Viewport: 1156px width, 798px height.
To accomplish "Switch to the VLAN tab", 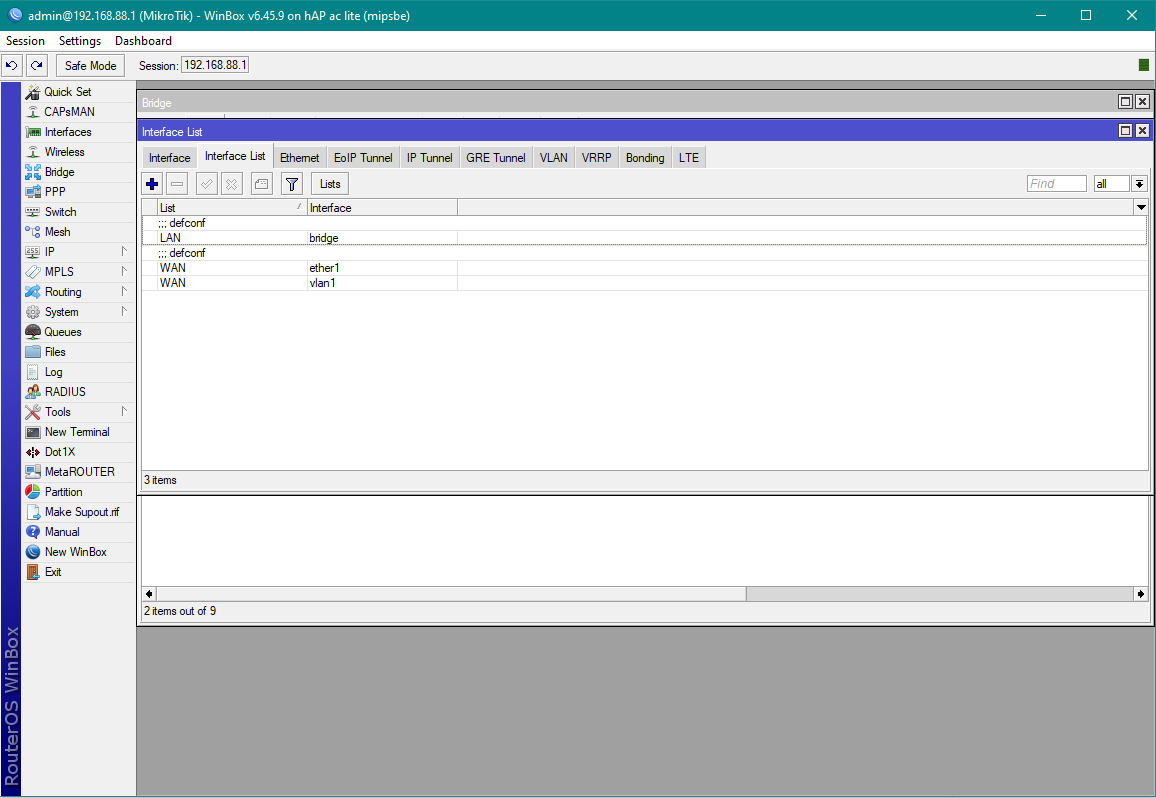I will (x=554, y=158).
